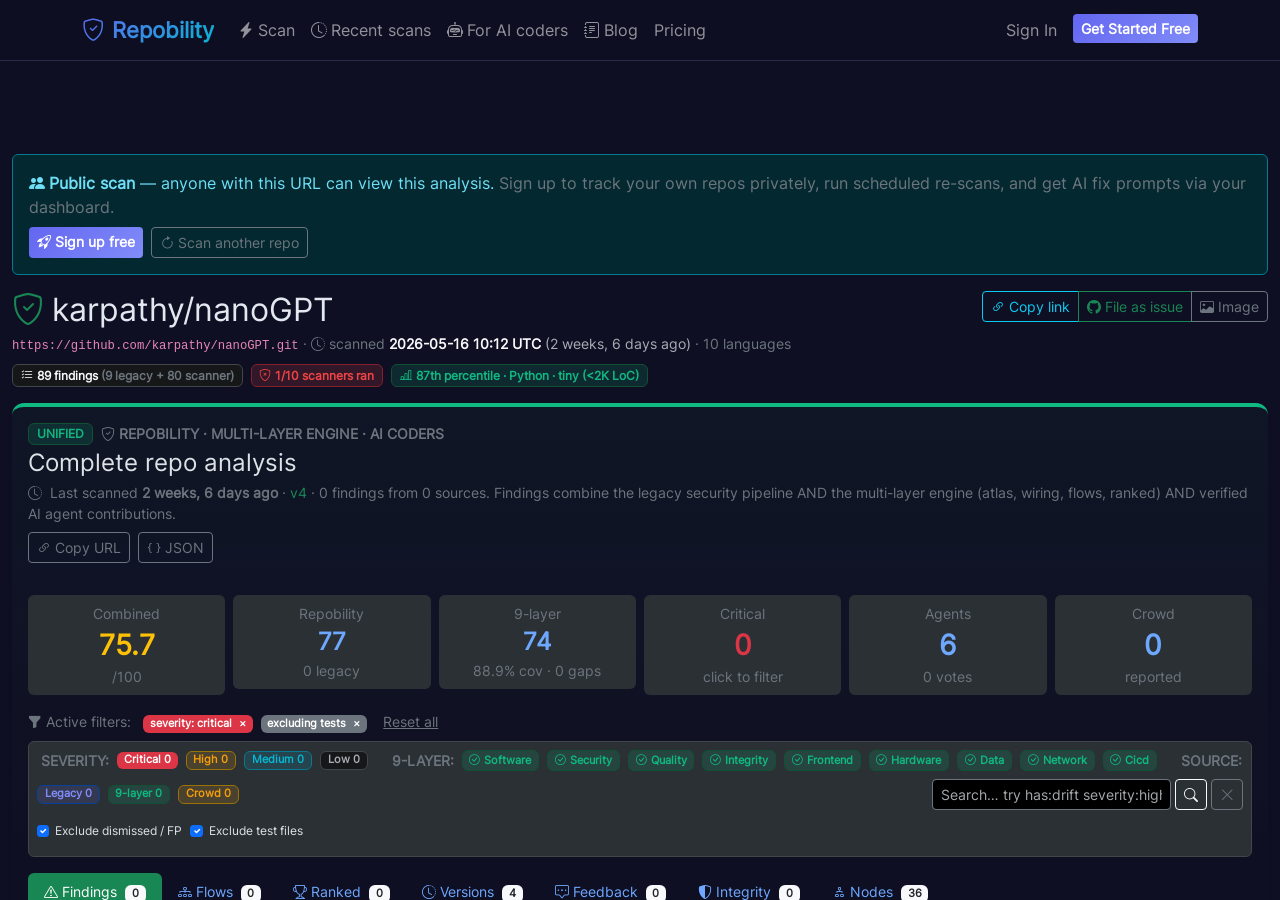Viewport: 1280px width, 900px height.
Task: Toggle Low severity filter
Action: [x=344, y=760]
